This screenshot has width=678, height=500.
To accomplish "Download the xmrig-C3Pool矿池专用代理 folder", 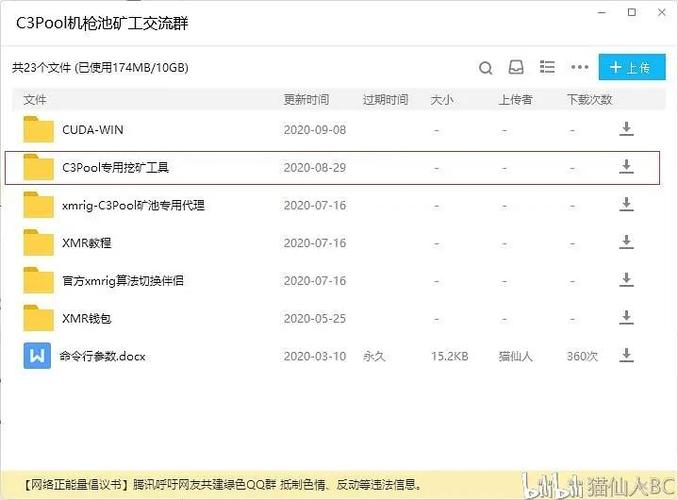I will point(626,204).
